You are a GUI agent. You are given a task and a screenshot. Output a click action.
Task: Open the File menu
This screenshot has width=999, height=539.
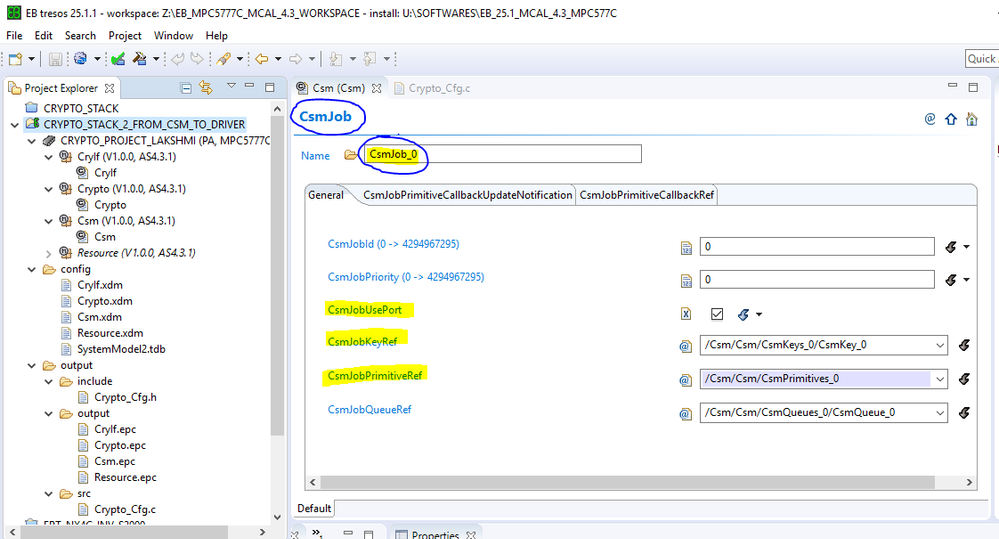point(14,36)
